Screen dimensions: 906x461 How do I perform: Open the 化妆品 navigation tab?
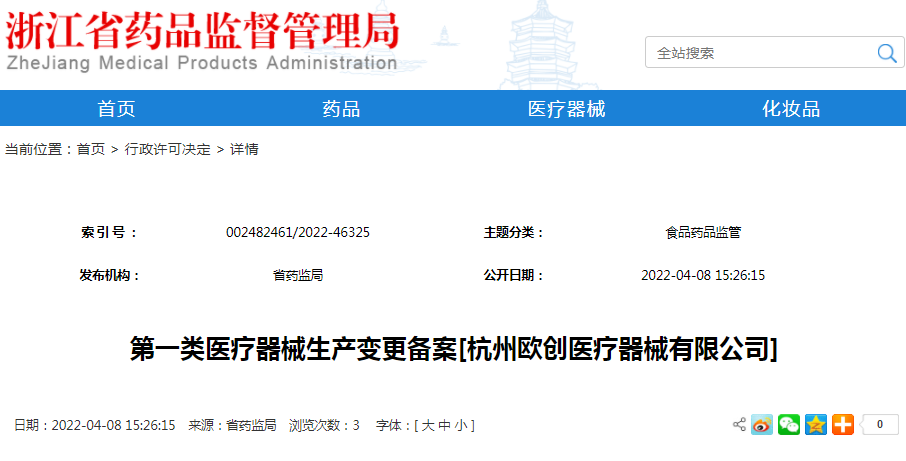click(791, 109)
